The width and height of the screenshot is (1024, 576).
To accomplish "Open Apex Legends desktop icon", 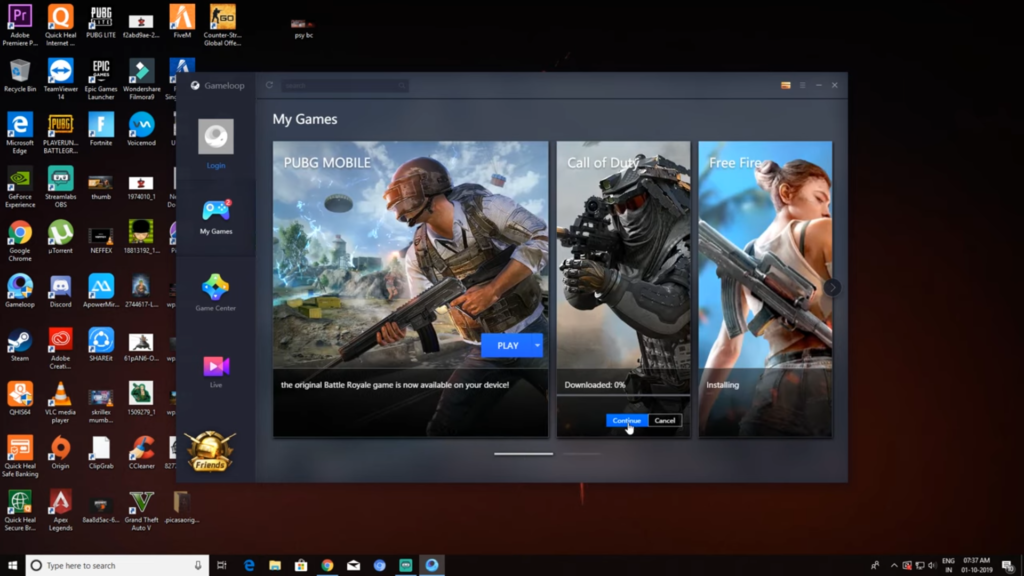I will click(60, 511).
